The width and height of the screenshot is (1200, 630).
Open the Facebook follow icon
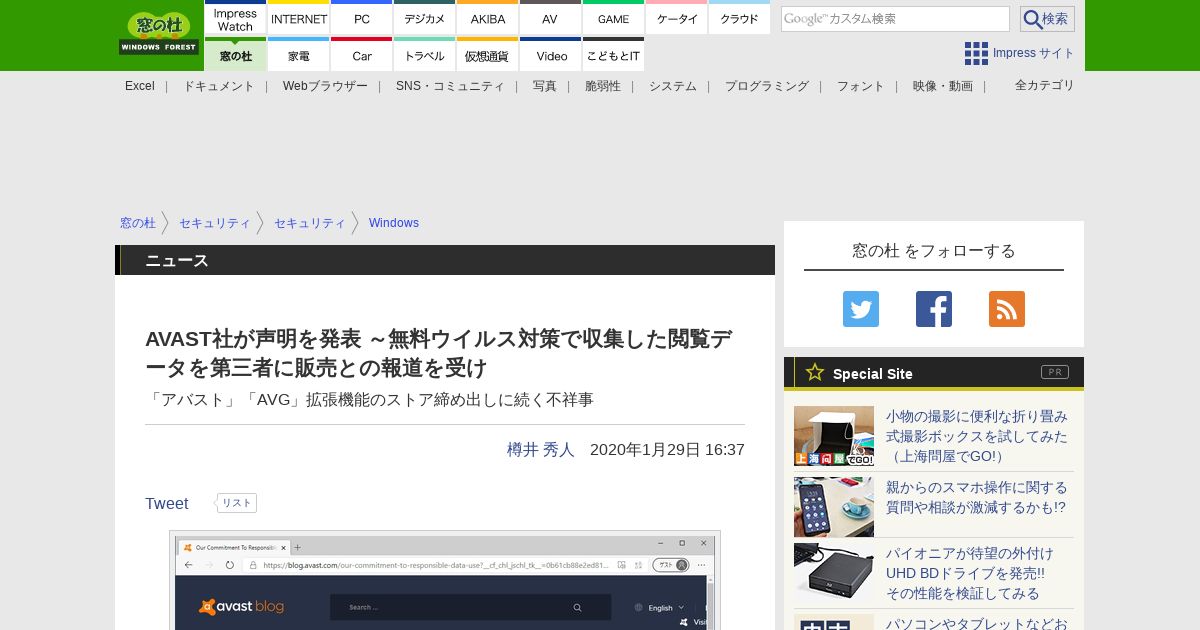[934, 309]
